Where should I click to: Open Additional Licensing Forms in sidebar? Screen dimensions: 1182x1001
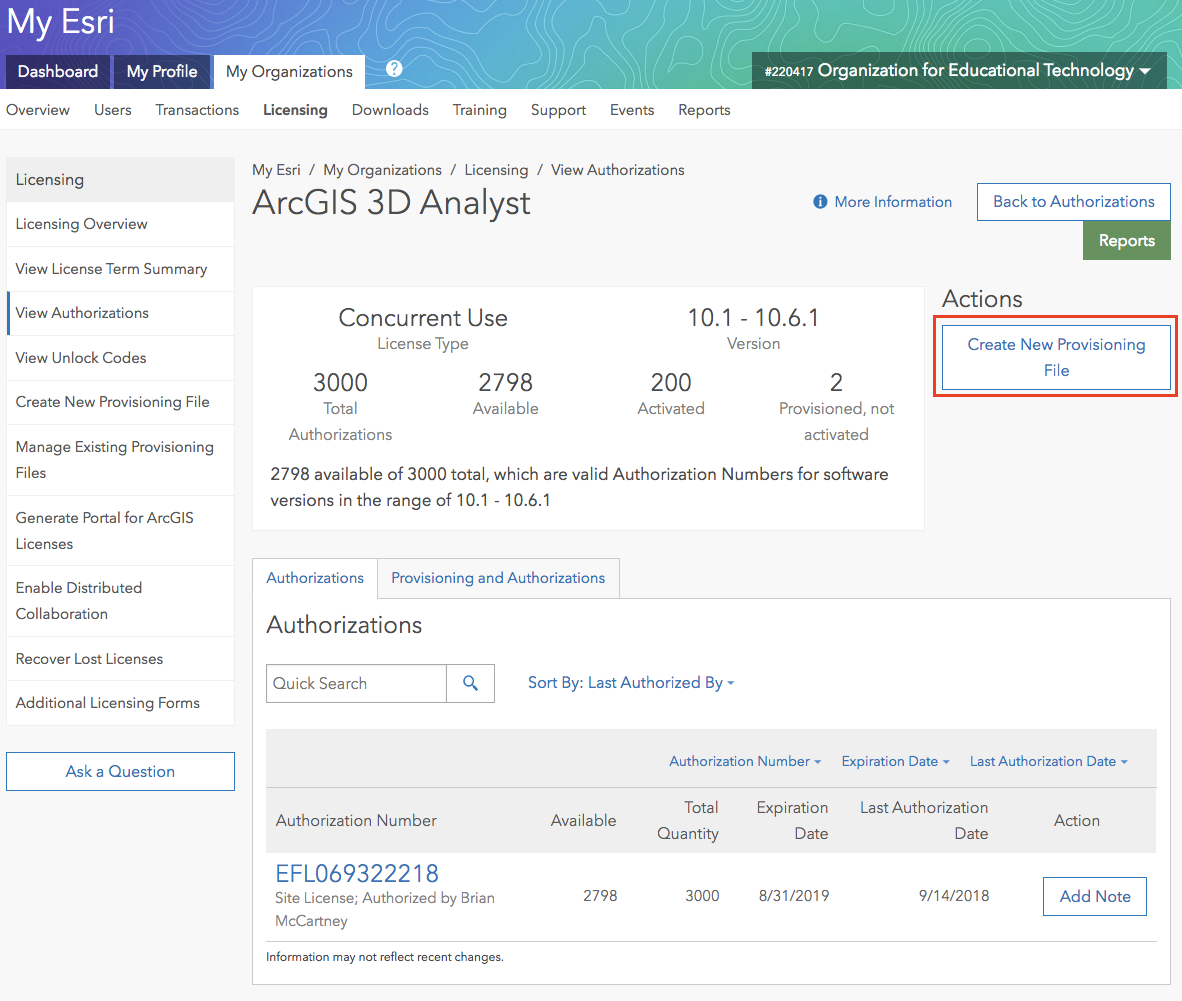tap(121, 703)
